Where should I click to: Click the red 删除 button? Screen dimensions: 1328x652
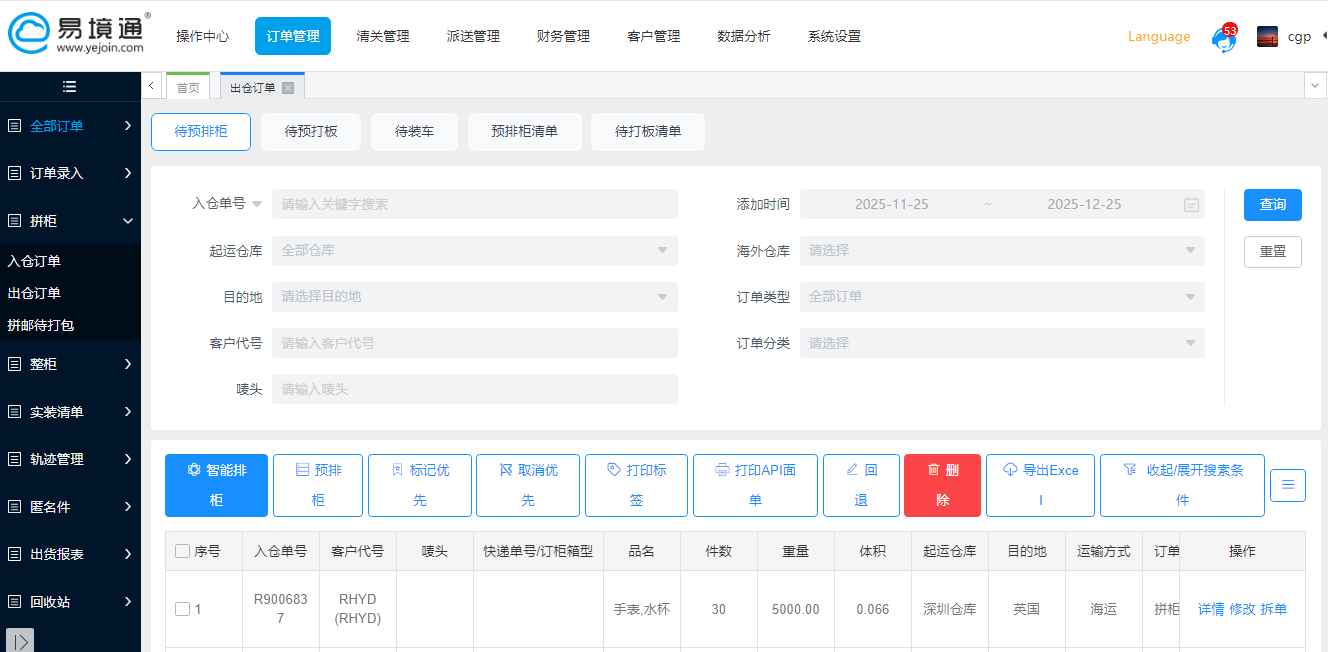pyautogui.click(x=942, y=485)
